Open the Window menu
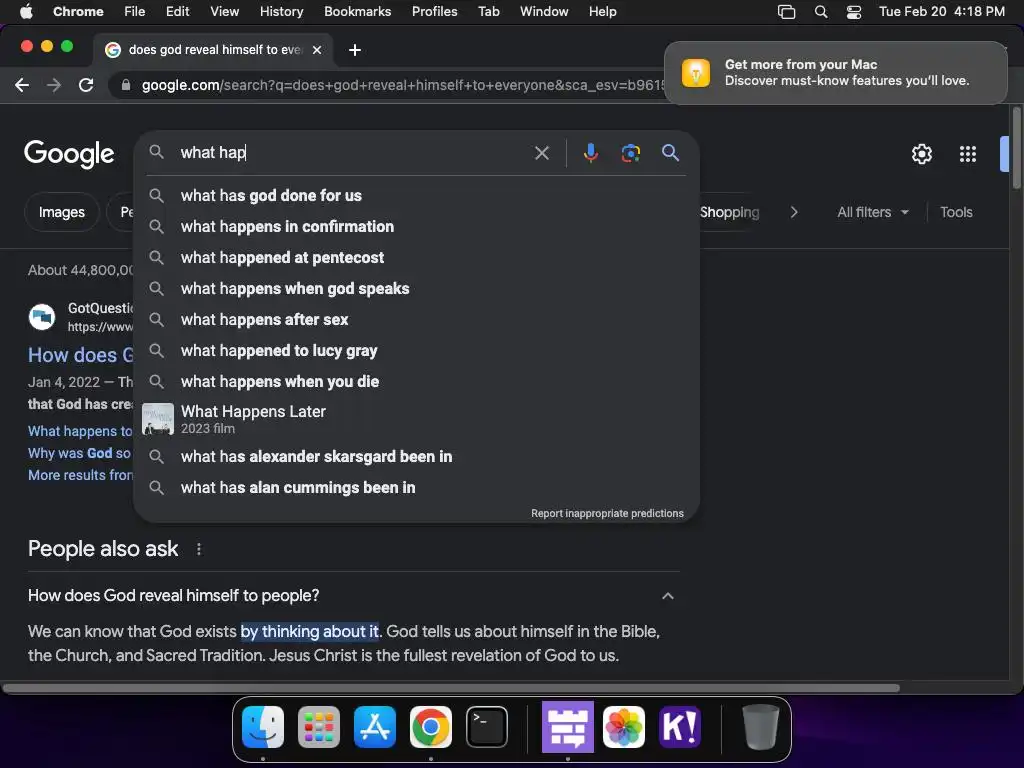The image size is (1024, 768). click(544, 11)
